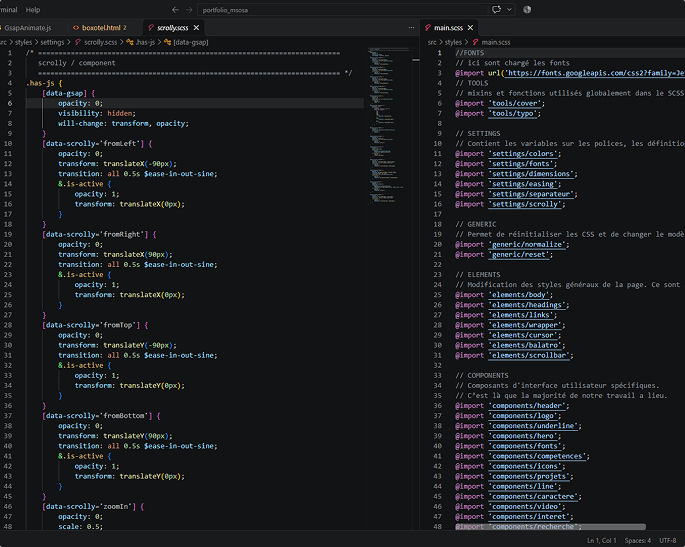Screen dimensions: 685x547
Task: Go back with the navigation arrow
Action: [175, 10]
